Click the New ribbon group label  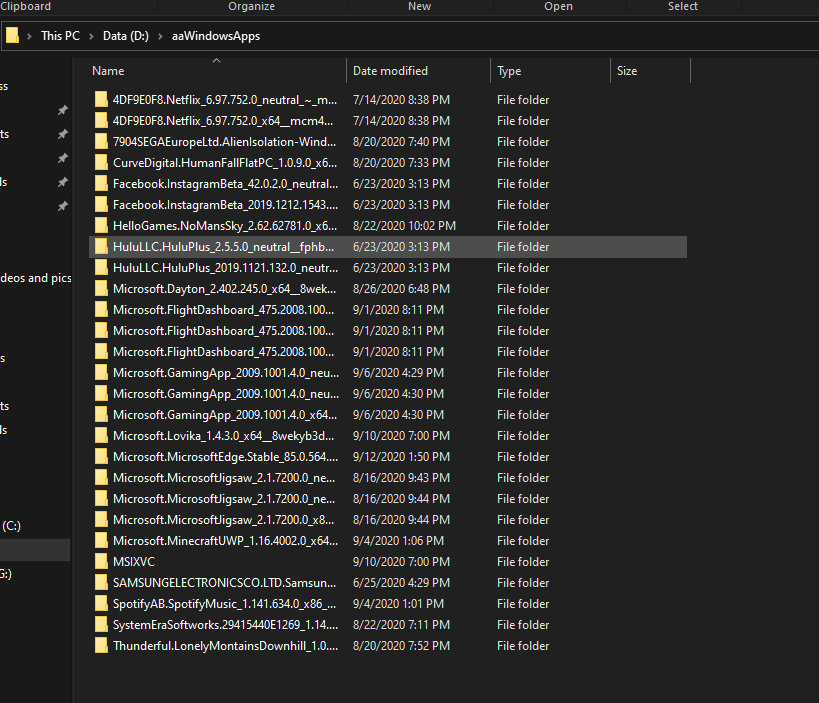419,6
